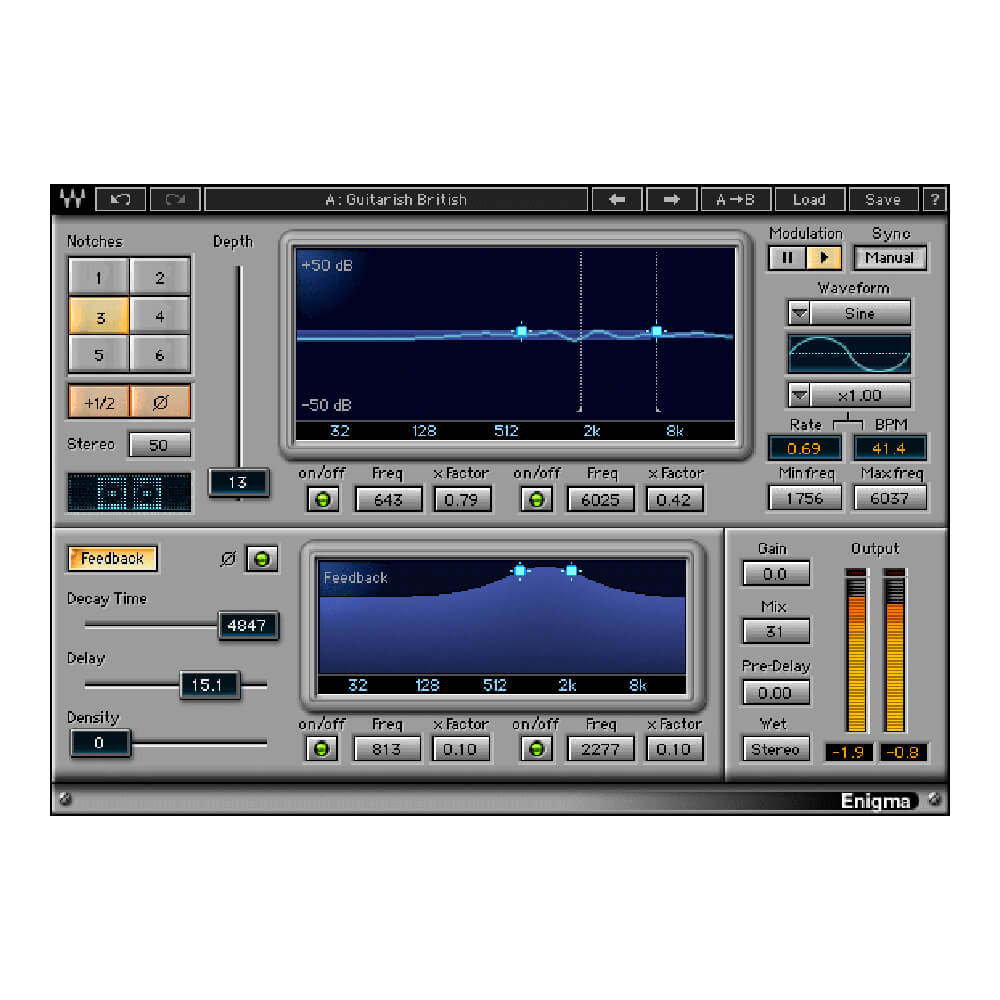The height and width of the screenshot is (1000, 1000).
Task: Click the redo arrow button
Action: (x=175, y=200)
